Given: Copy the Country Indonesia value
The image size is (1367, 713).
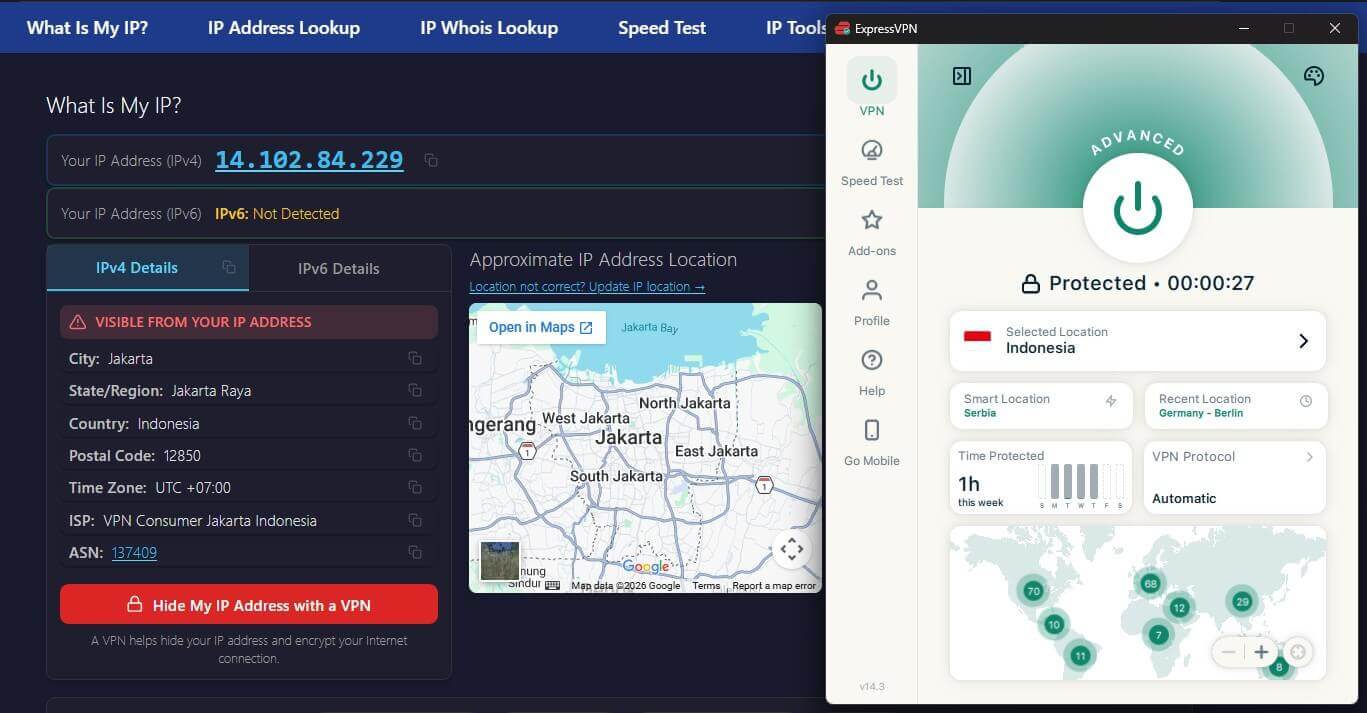Looking at the screenshot, I should pyautogui.click(x=415, y=423).
